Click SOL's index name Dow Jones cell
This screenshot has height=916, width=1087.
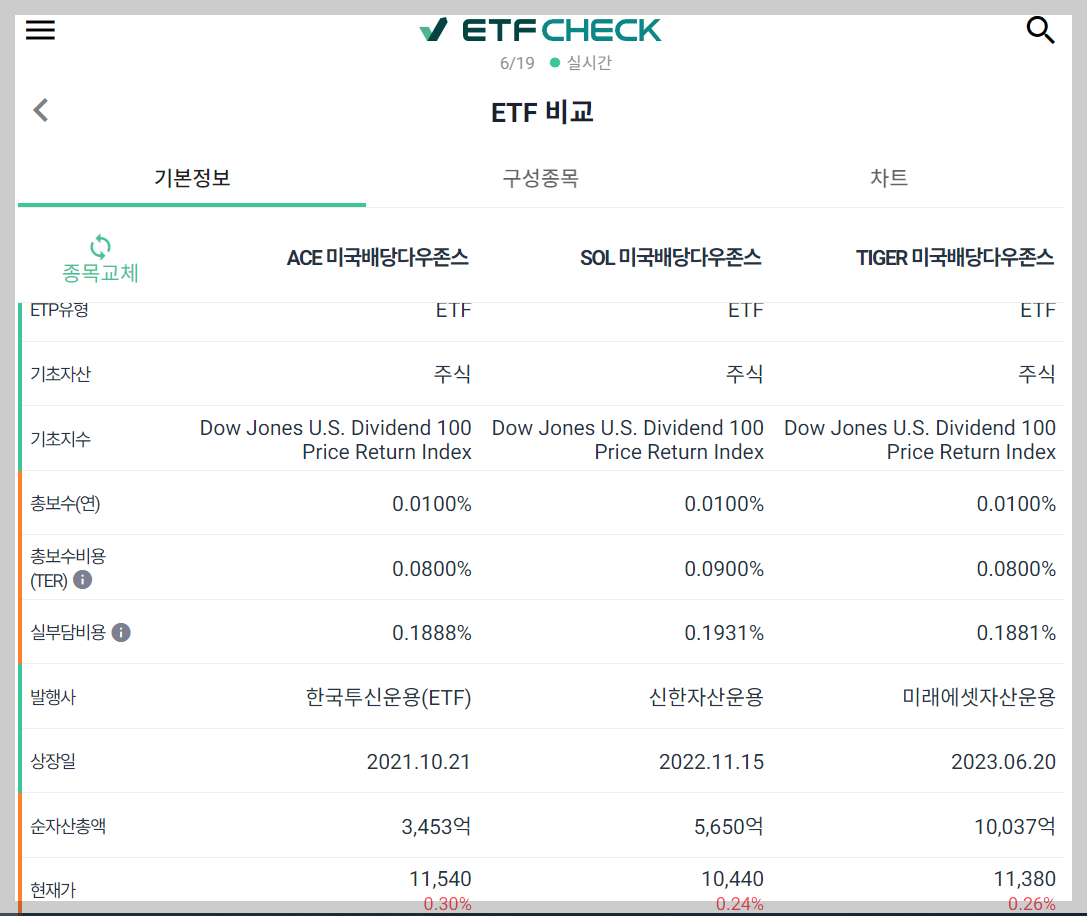pyautogui.click(x=627, y=440)
